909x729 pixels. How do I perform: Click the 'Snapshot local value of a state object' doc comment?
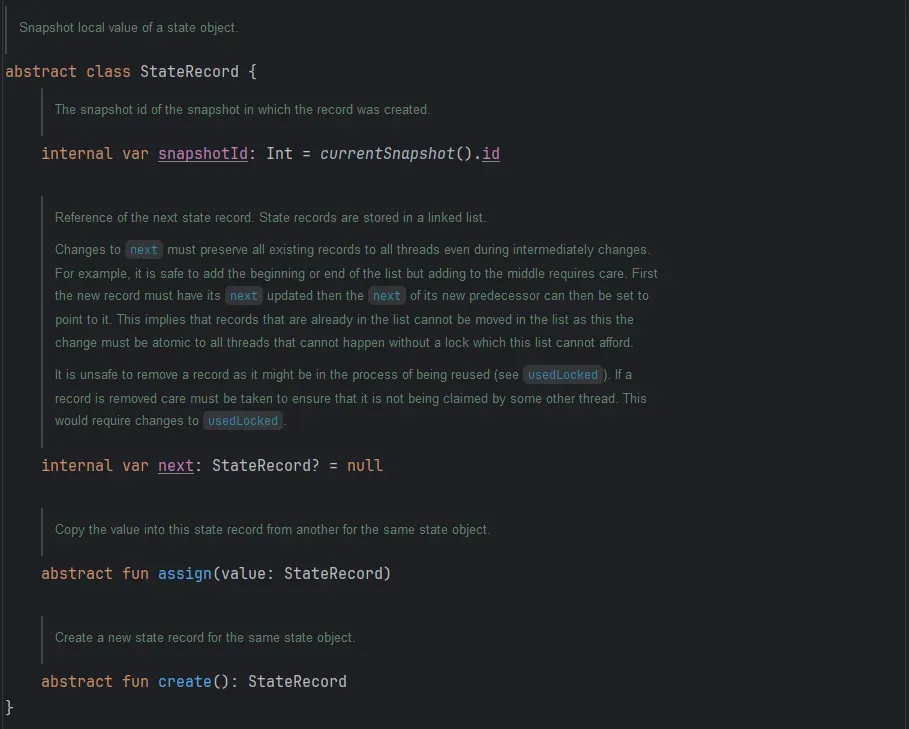(128, 28)
